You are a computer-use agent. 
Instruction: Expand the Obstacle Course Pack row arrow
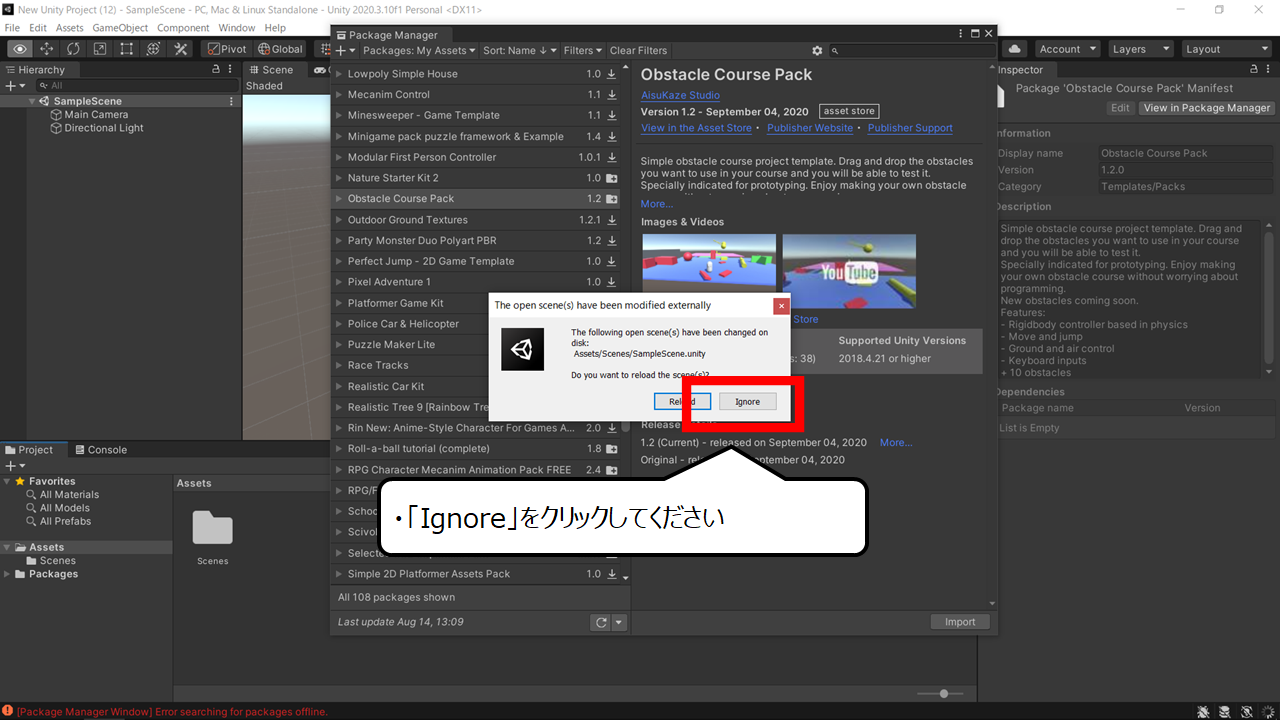point(339,199)
